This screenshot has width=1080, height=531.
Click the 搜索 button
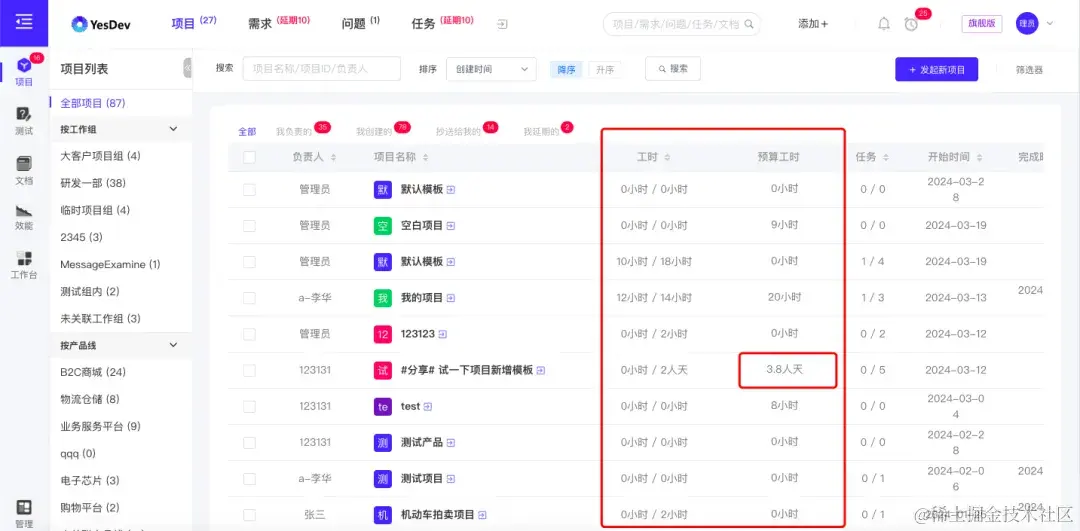pyautogui.click(x=673, y=69)
